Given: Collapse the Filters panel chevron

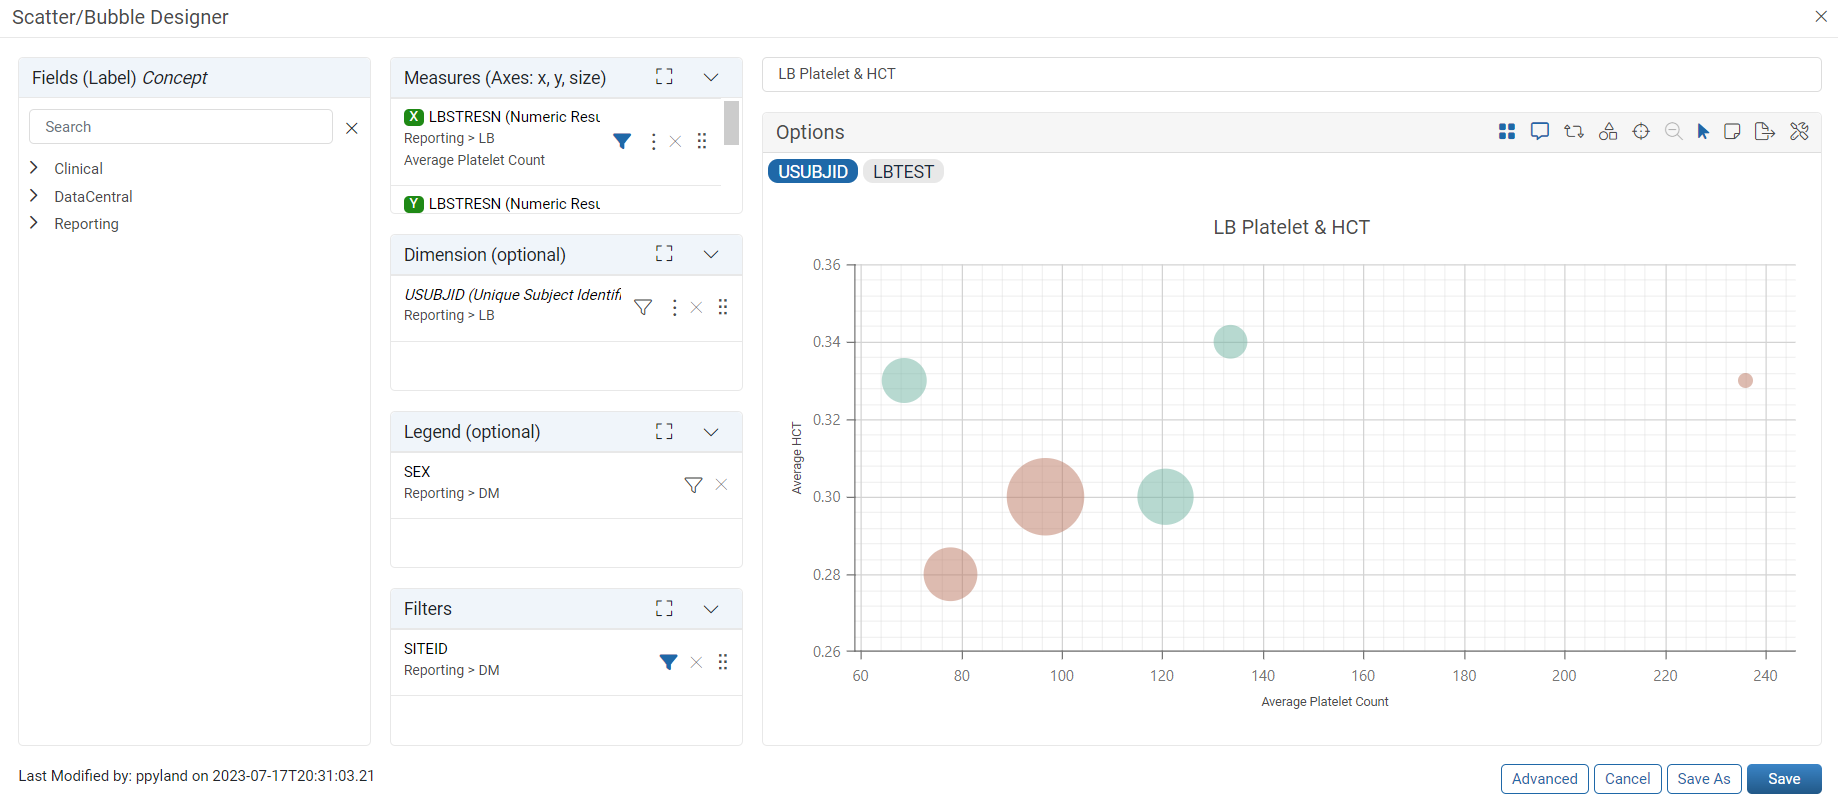Looking at the screenshot, I should (711, 608).
